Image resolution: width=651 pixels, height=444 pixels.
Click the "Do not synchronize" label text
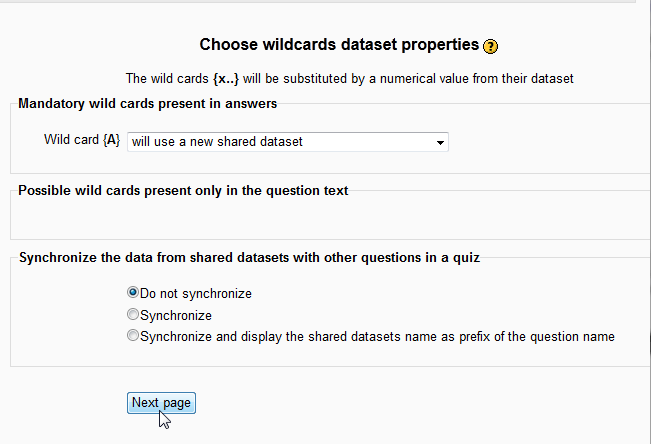pos(196,294)
